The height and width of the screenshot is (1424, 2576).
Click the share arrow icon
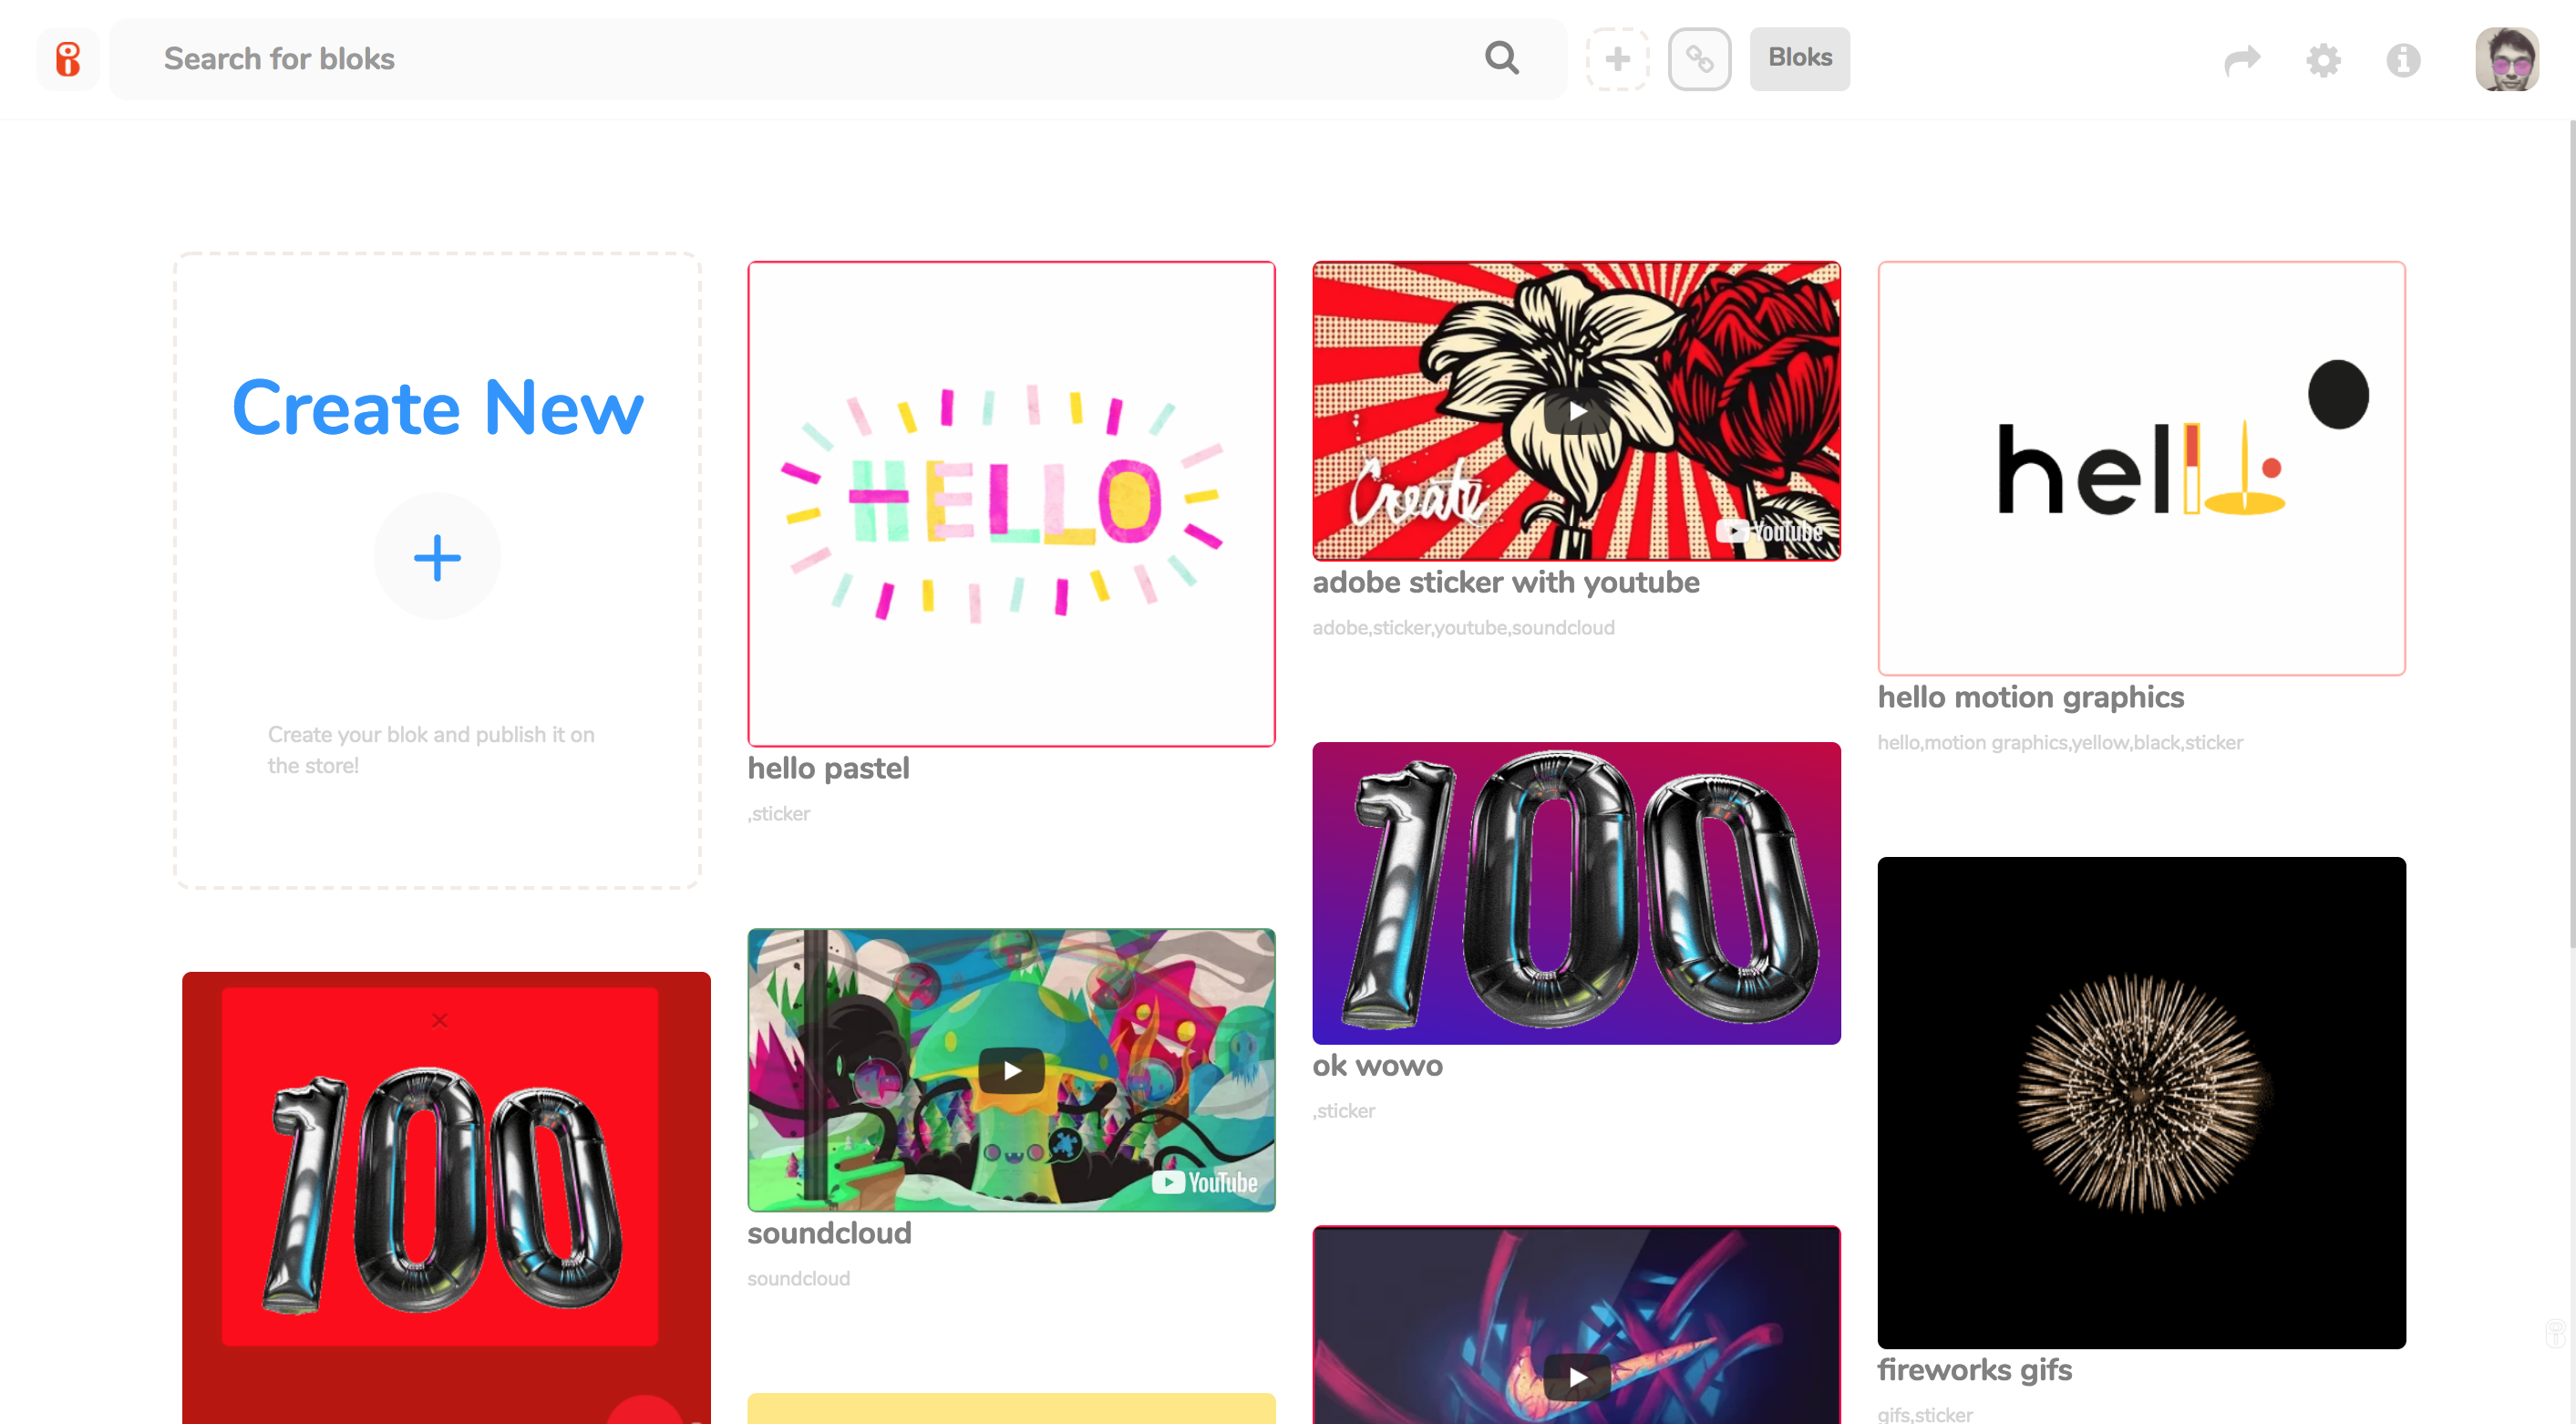[2242, 59]
